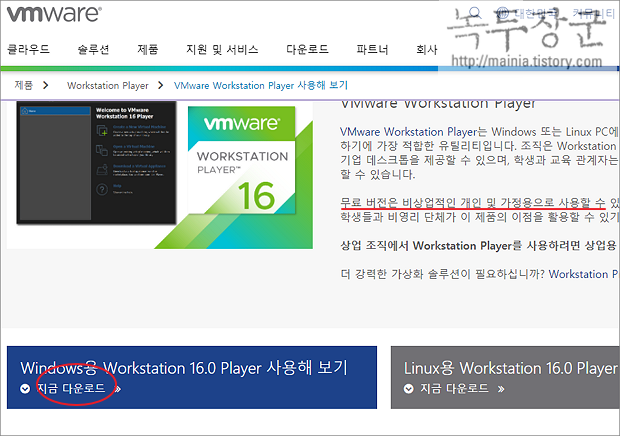Click the Workstation 16 Player product image
The width and height of the screenshot is (620, 436).
point(242,160)
